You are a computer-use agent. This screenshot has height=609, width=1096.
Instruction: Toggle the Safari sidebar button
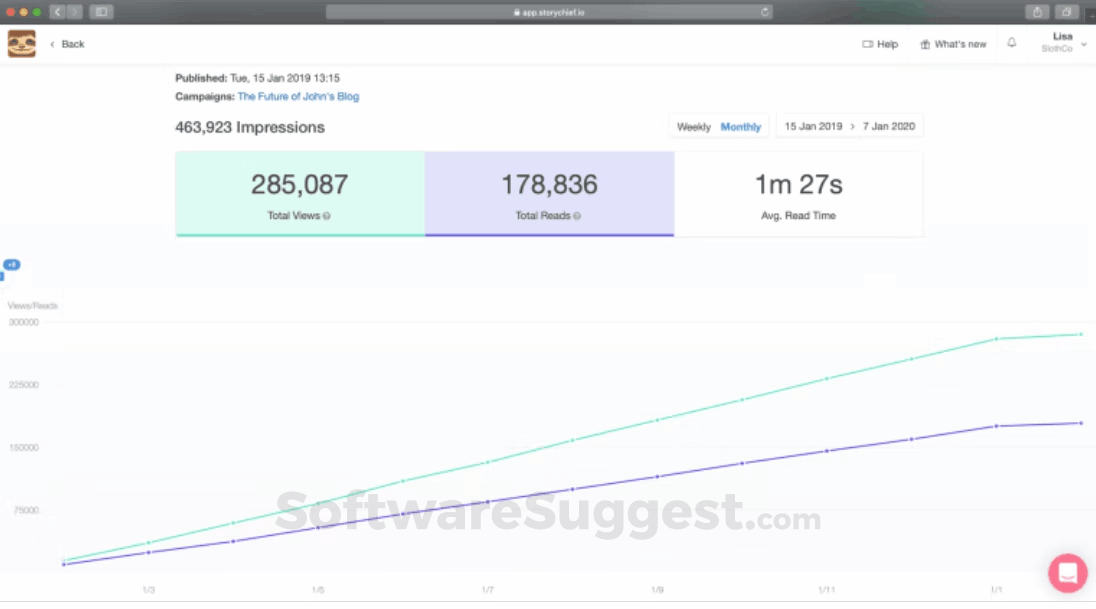point(101,12)
